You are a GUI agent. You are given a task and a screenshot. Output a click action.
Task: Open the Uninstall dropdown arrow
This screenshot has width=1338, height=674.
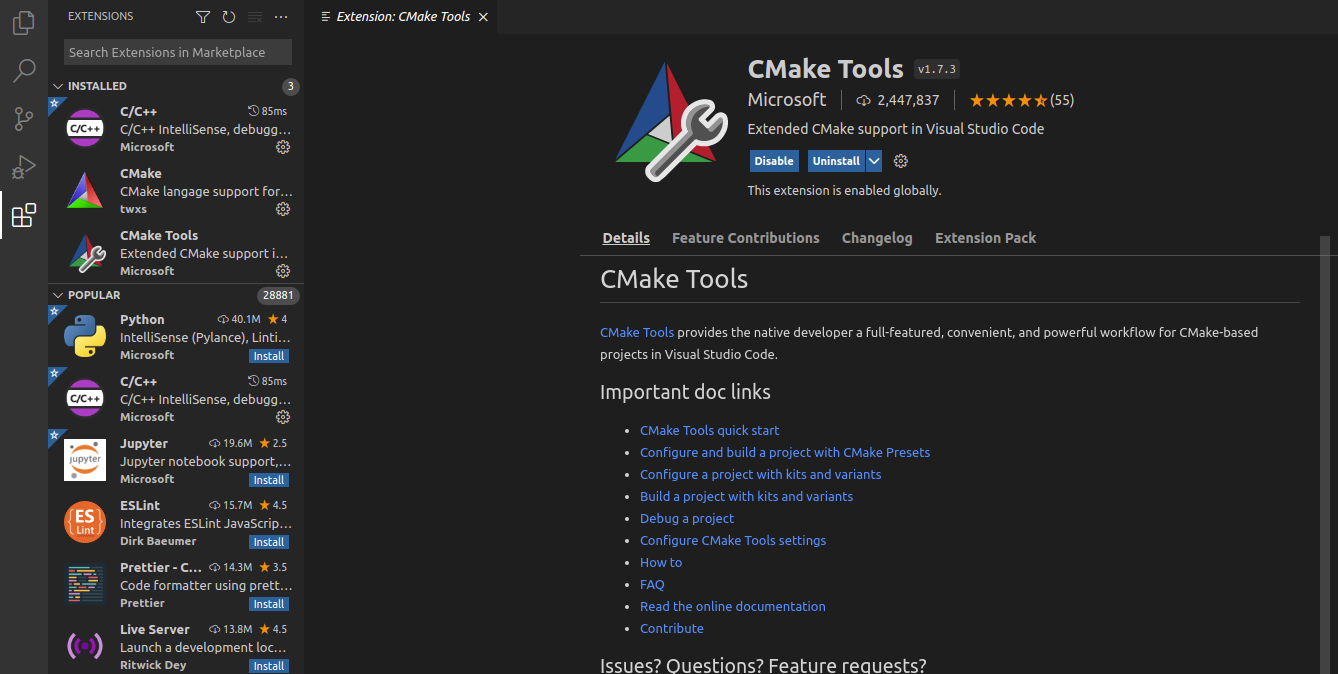(x=874, y=161)
